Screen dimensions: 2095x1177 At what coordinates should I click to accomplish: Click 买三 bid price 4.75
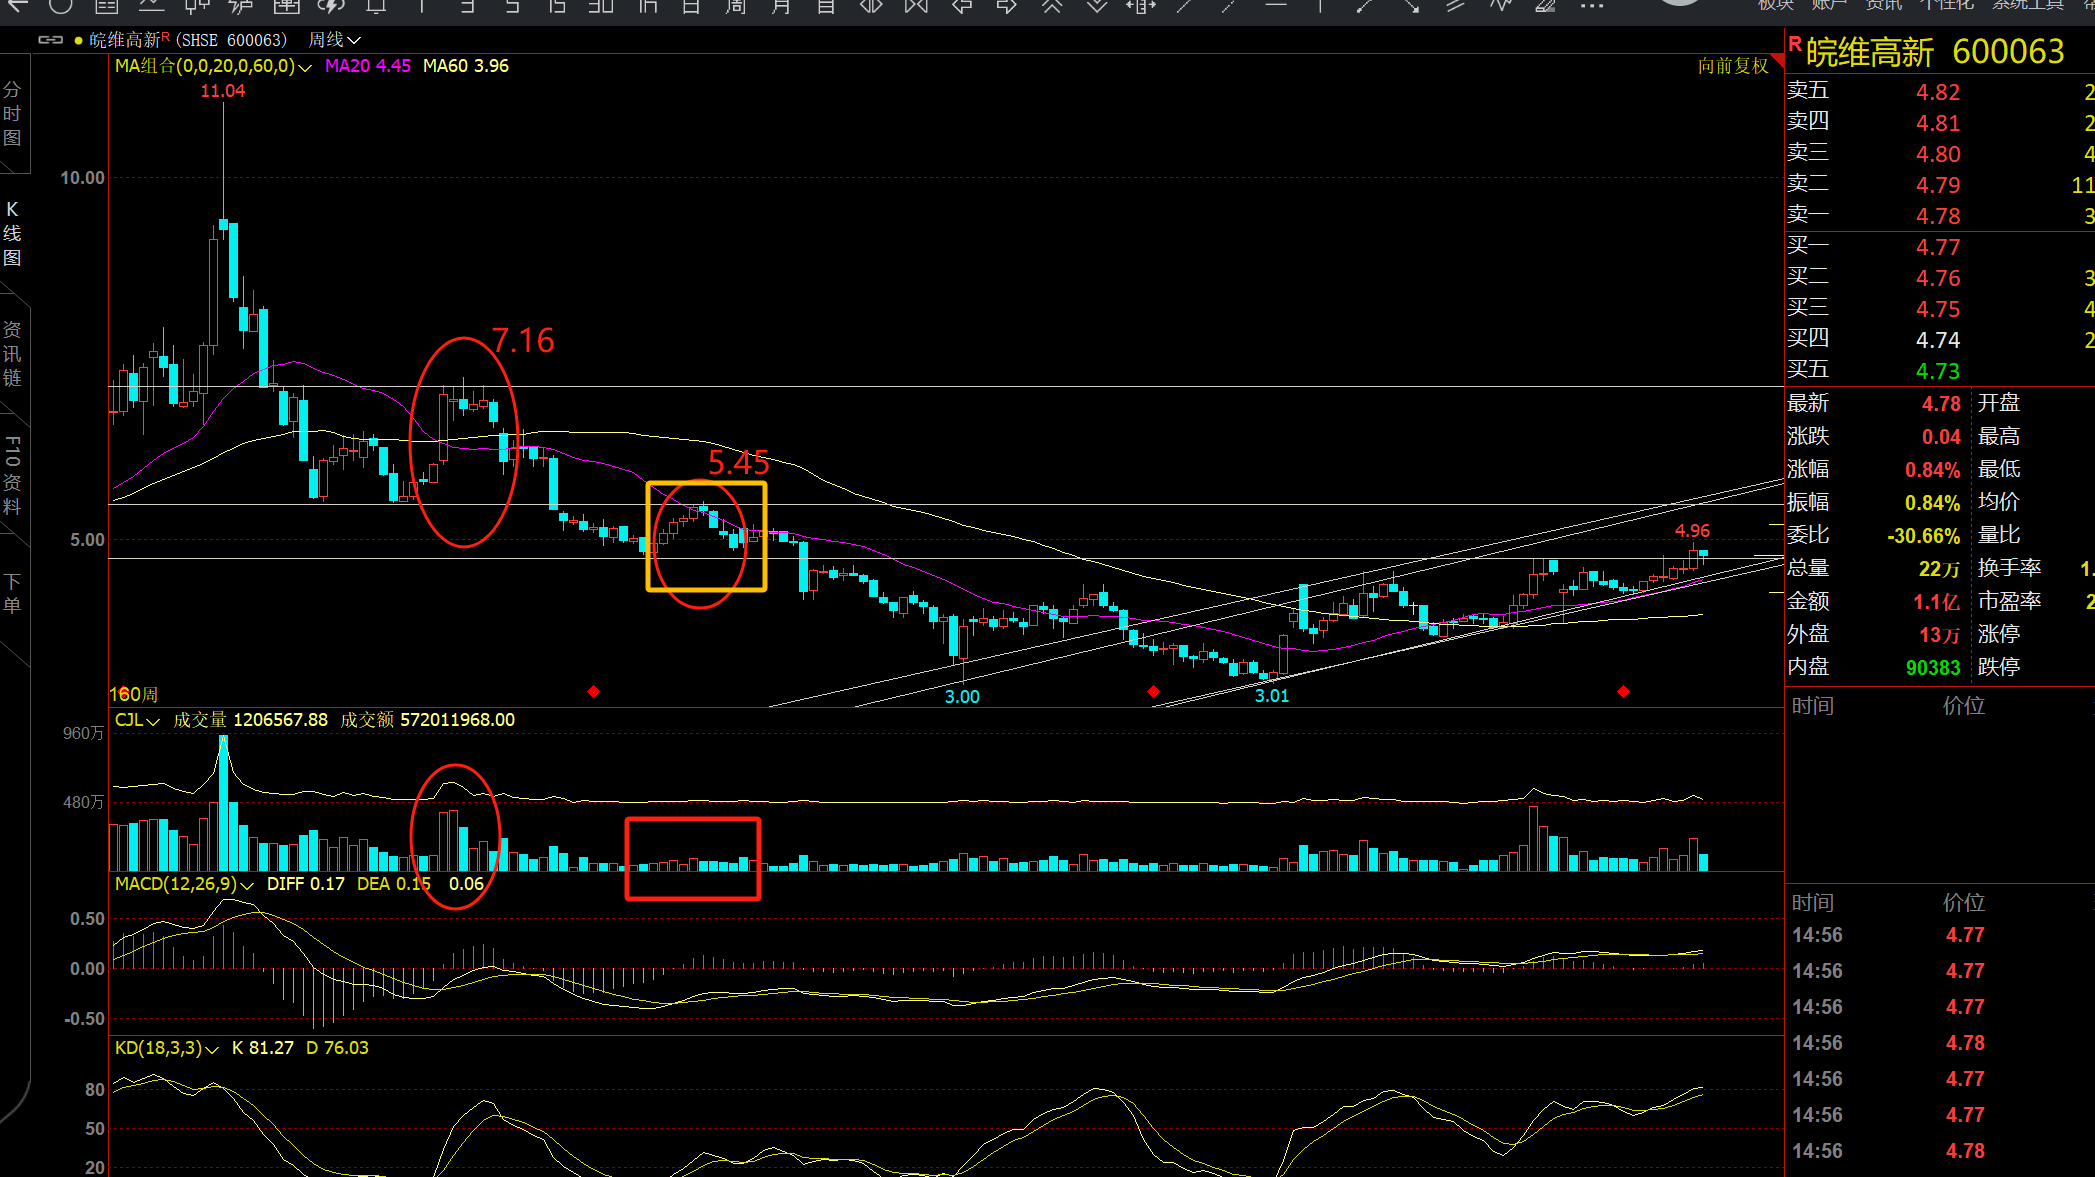click(1937, 309)
